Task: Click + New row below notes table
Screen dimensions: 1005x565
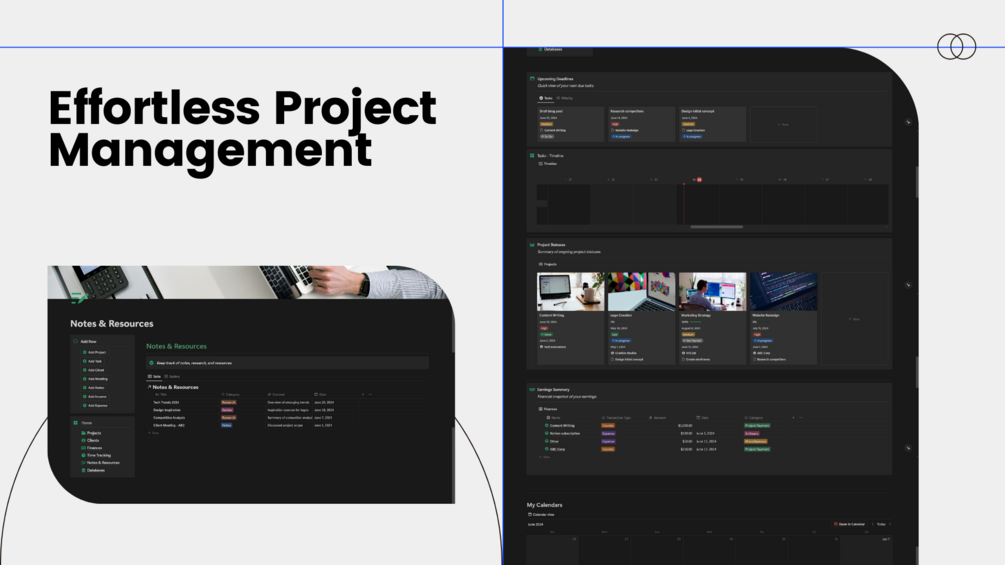Action: [x=154, y=433]
